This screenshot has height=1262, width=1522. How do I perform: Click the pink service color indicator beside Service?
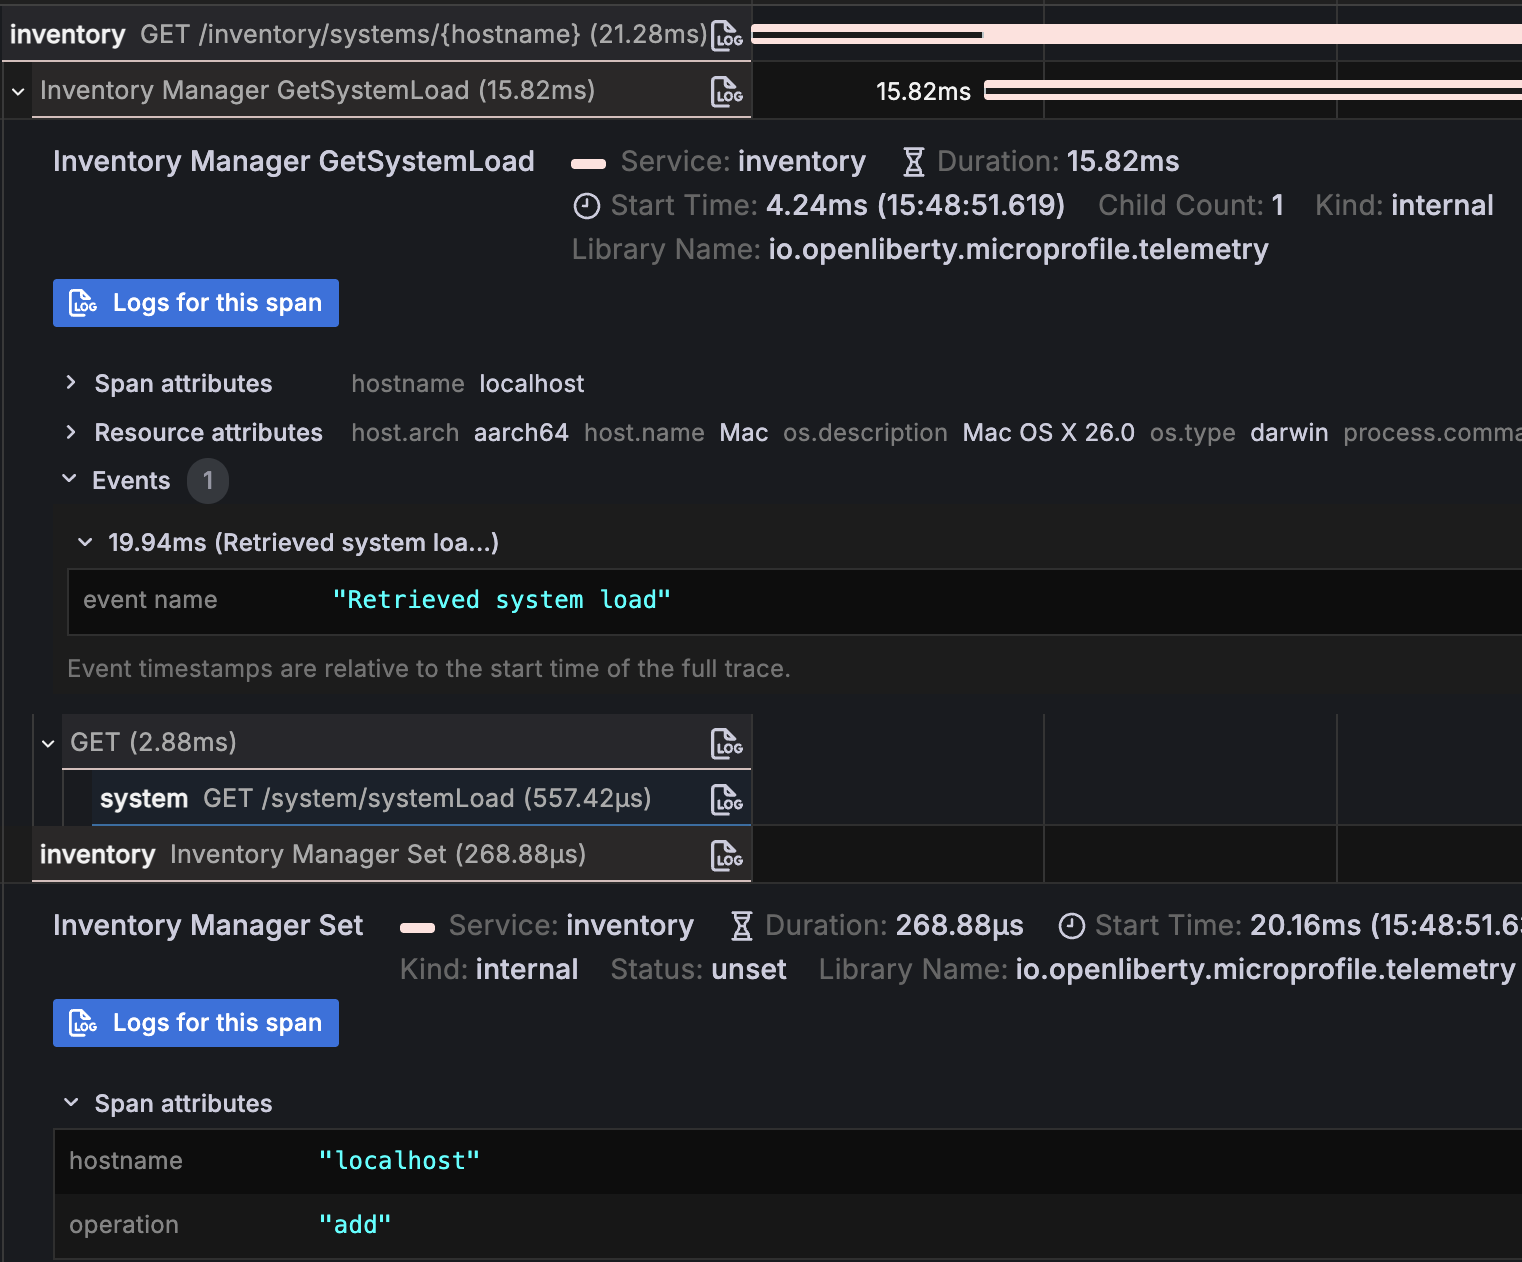(589, 161)
